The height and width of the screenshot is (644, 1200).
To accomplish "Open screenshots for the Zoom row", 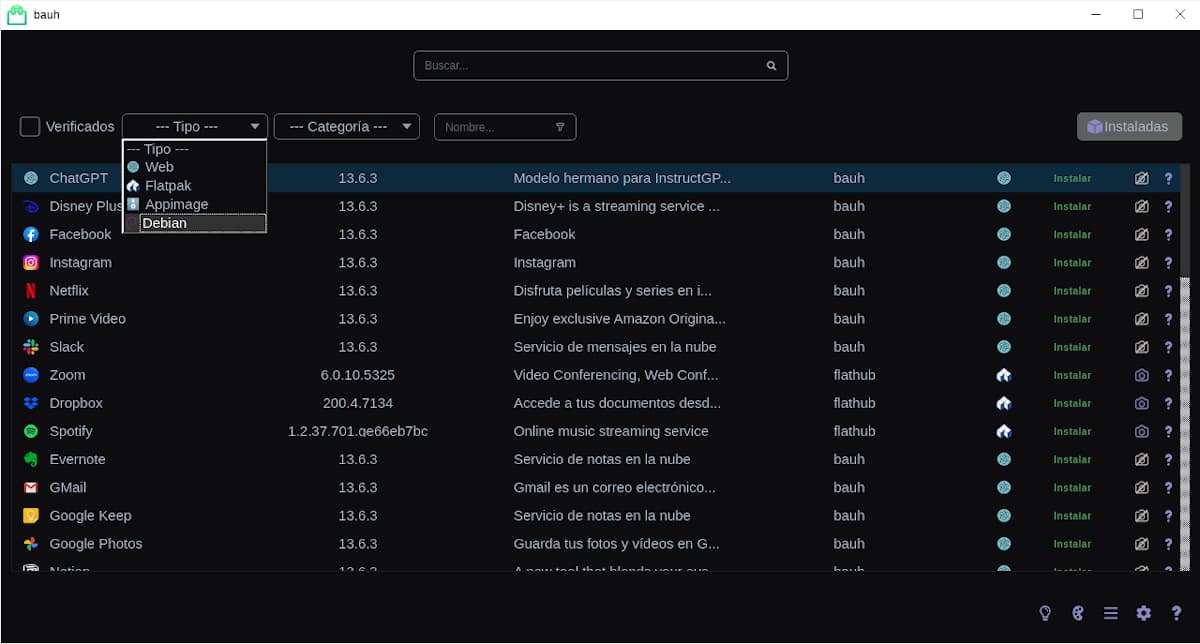I will [x=1141, y=375].
